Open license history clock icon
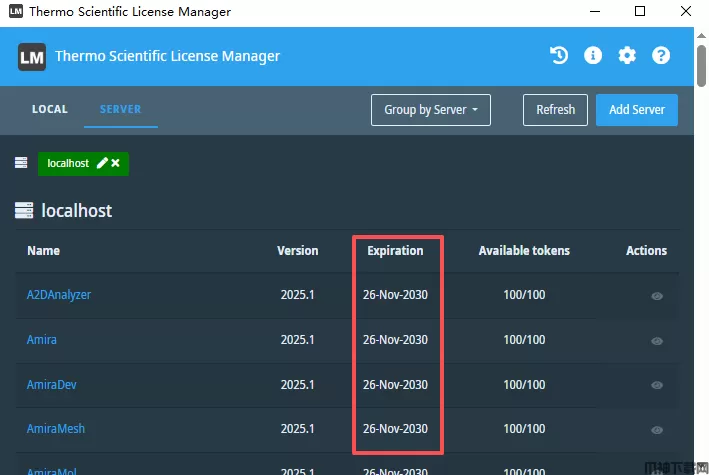 [559, 56]
